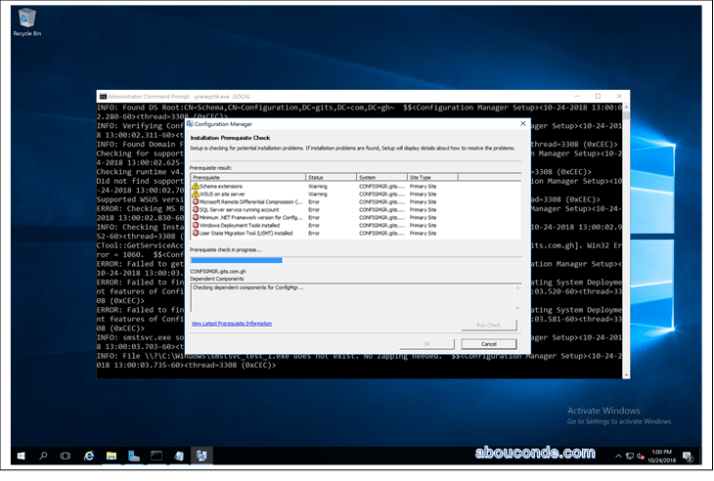Open File Explorer from the taskbar
The image size is (714, 481).
110,455
